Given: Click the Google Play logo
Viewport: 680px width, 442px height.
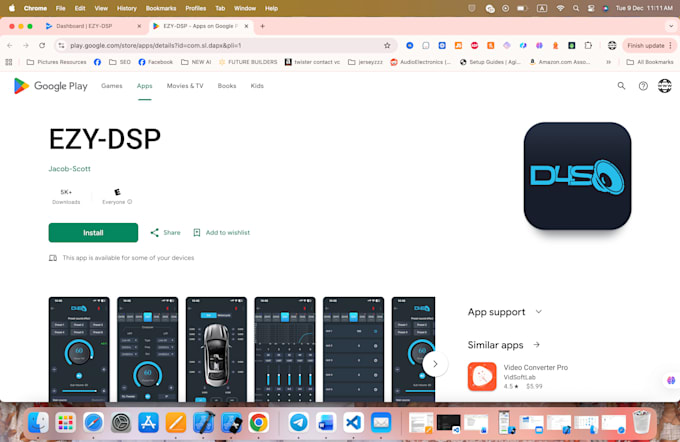Looking at the screenshot, I should [x=50, y=86].
